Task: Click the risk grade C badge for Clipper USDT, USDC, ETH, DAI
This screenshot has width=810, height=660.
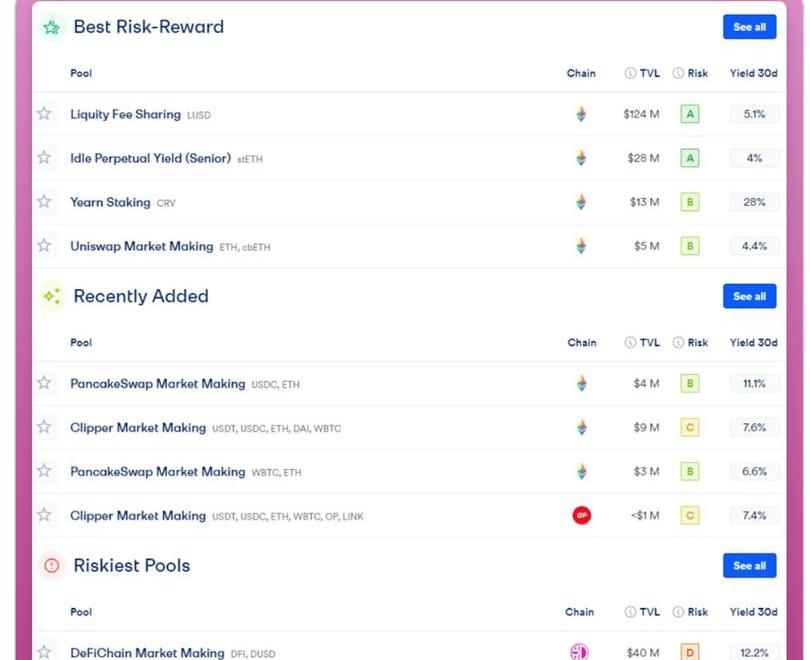Action: point(689,428)
